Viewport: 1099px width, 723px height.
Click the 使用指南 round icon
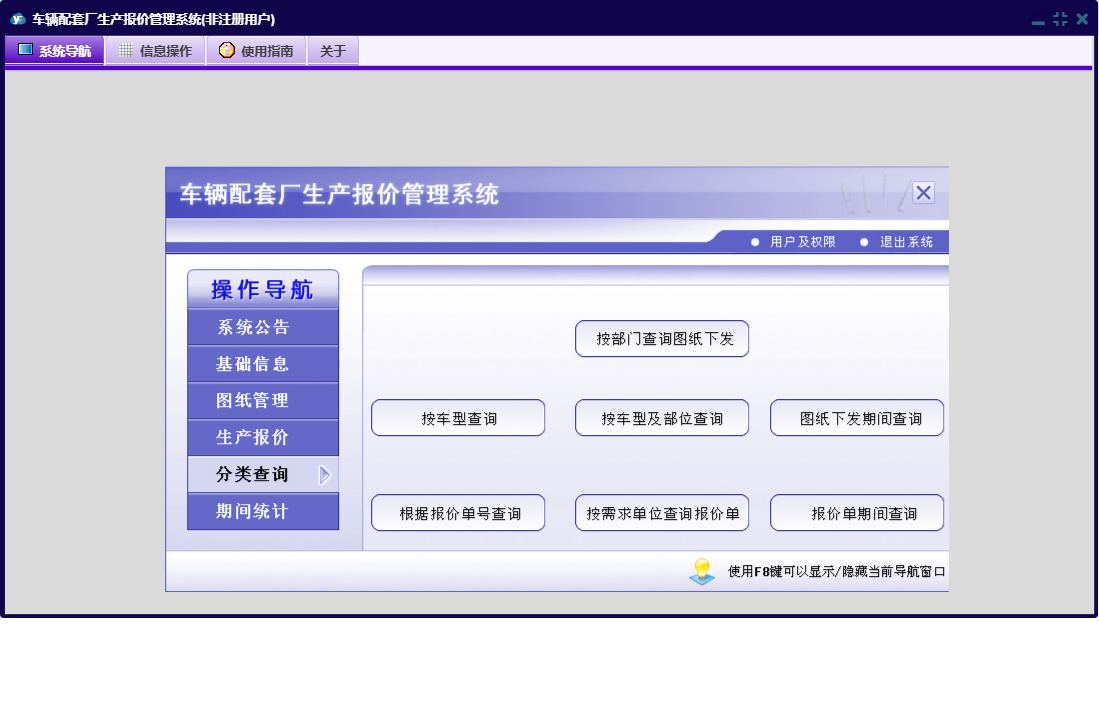tap(226, 50)
